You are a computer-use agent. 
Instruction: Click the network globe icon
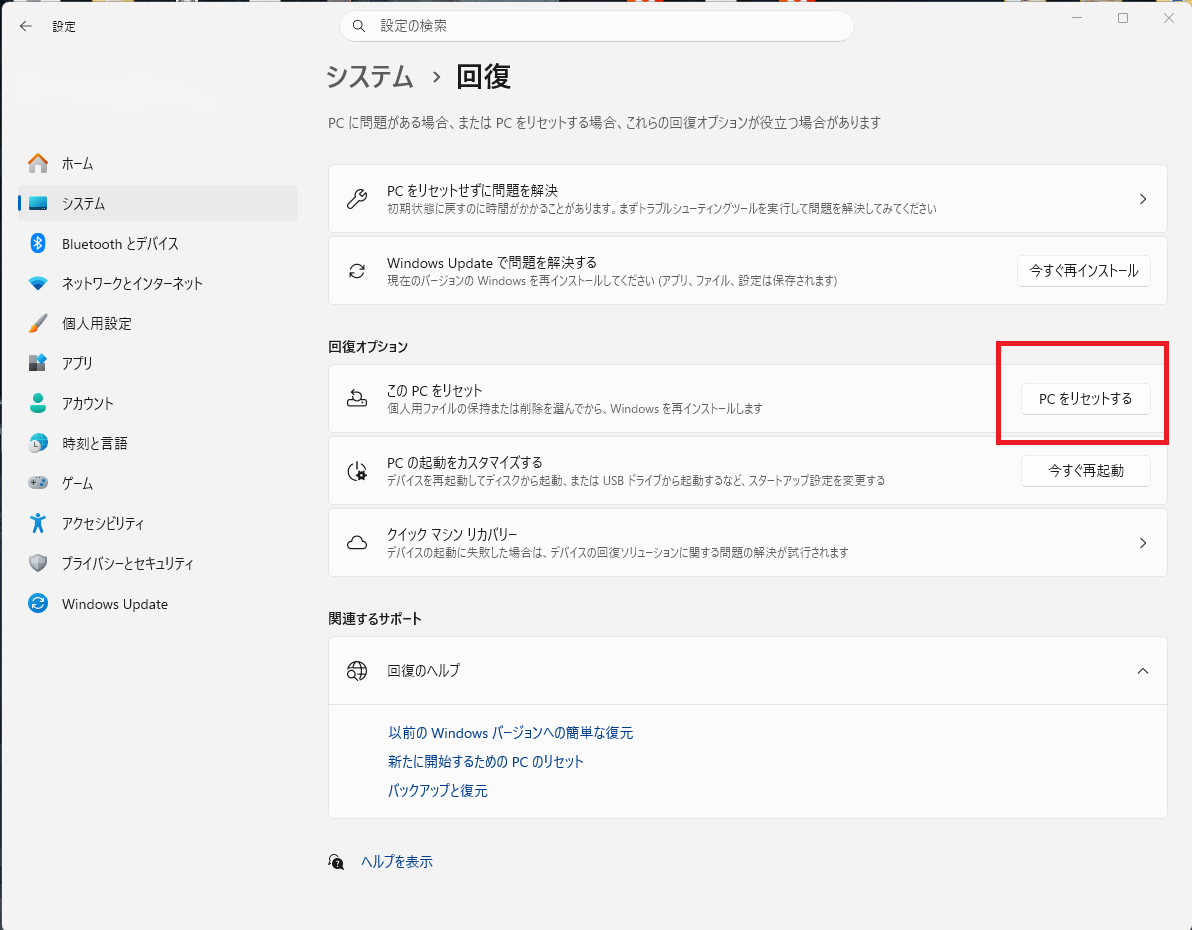[x=38, y=283]
